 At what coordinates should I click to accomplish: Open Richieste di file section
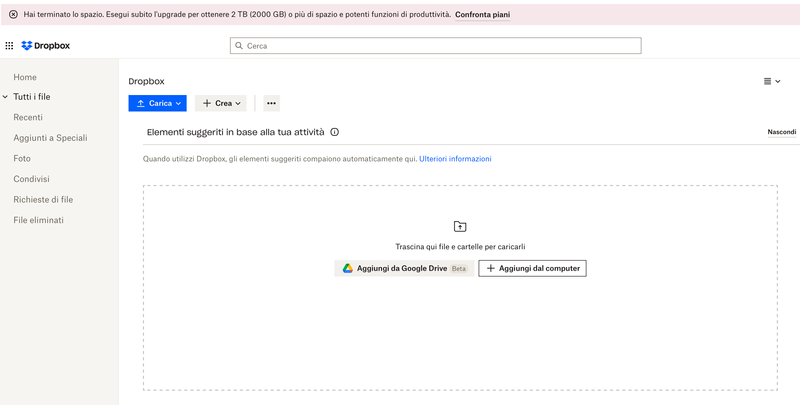click(x=43, y=199)
